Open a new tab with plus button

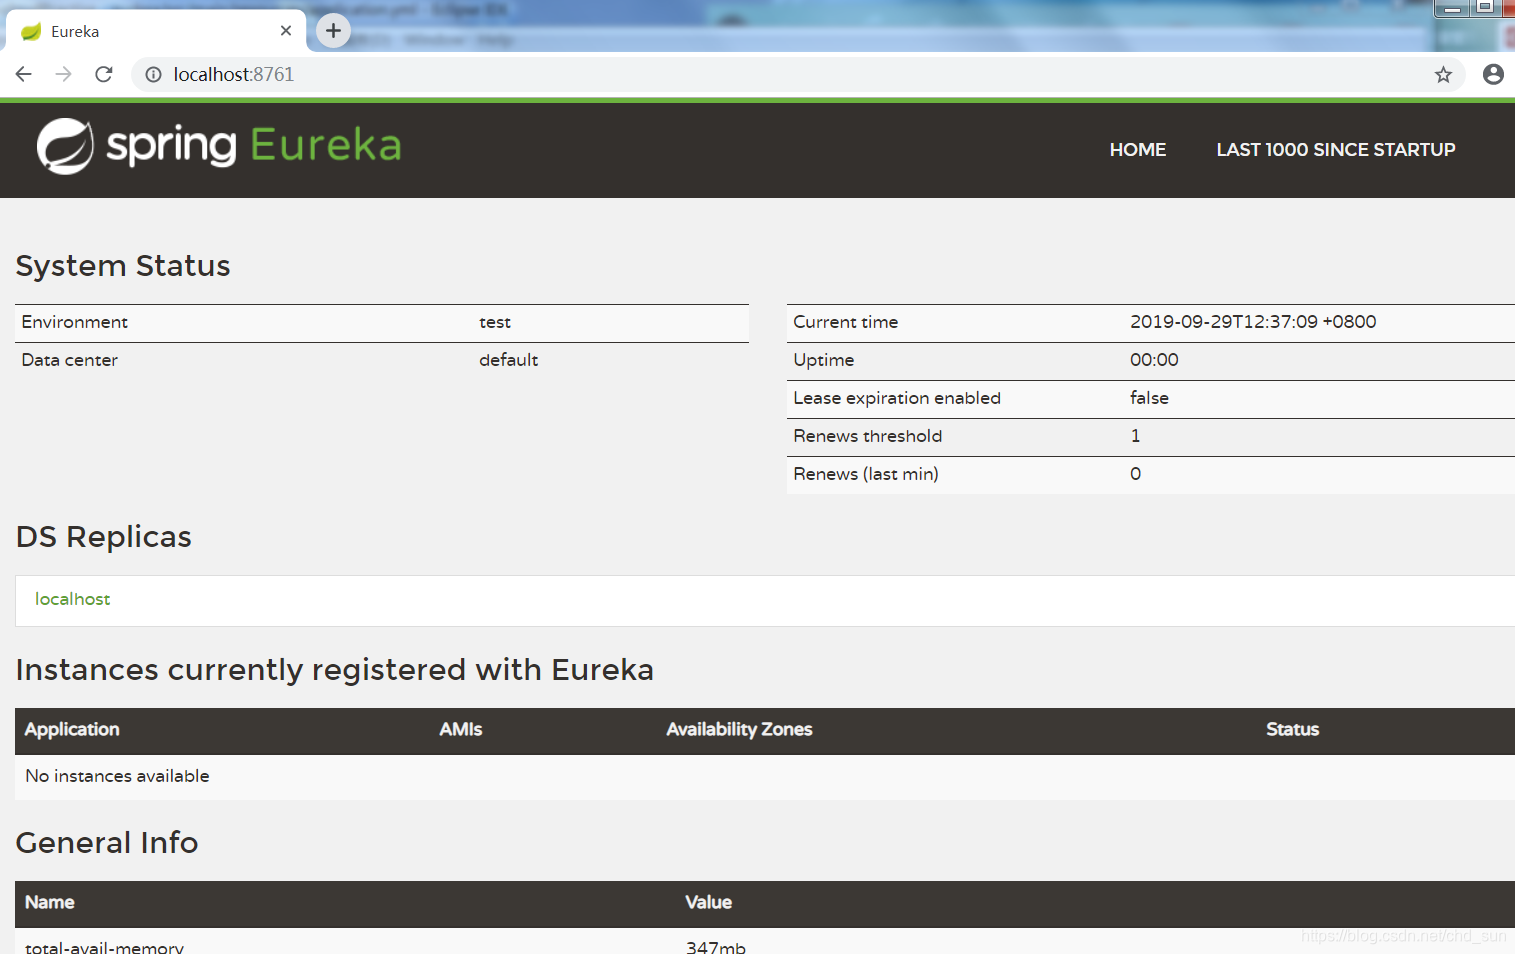click(333, 31)
